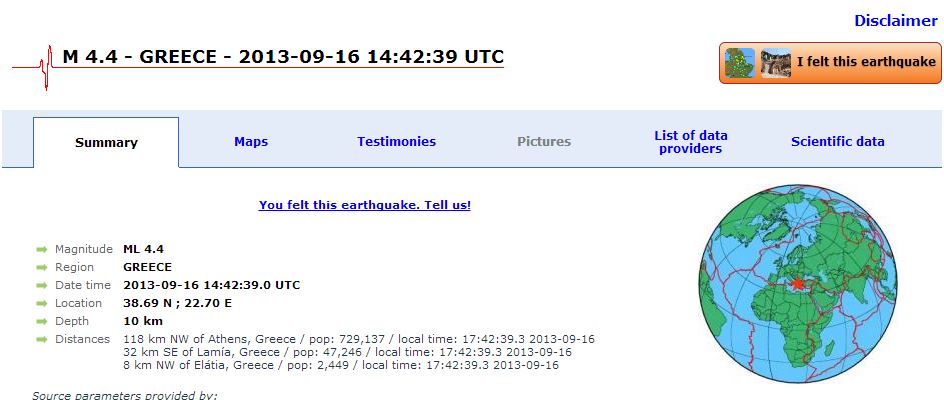Click the red seismogram waveform icon
The image size is (944, 400).
(x=44, y=67)
